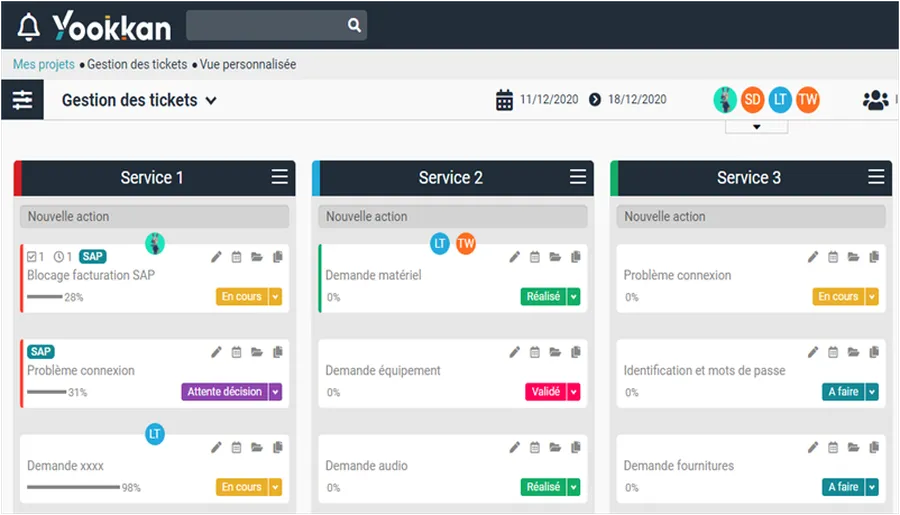Go to Mes projets breadcrumb link
Image resolution: width=900 pixels, height=515 pixels.
click(x=44, y=64)
